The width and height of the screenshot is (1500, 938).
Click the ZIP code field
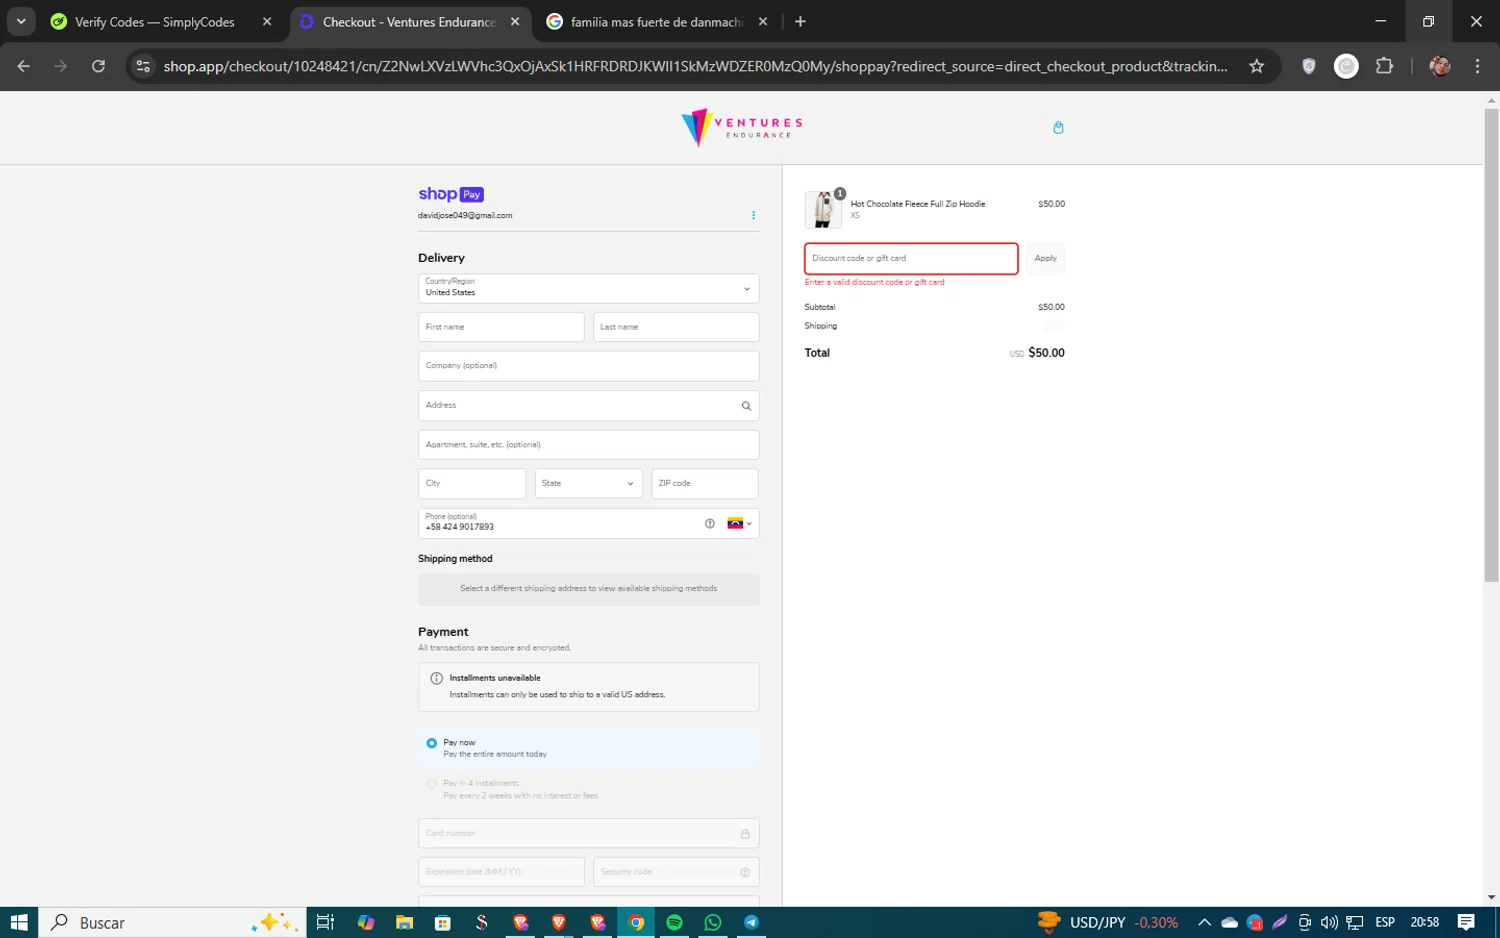(x=705, y=484)
